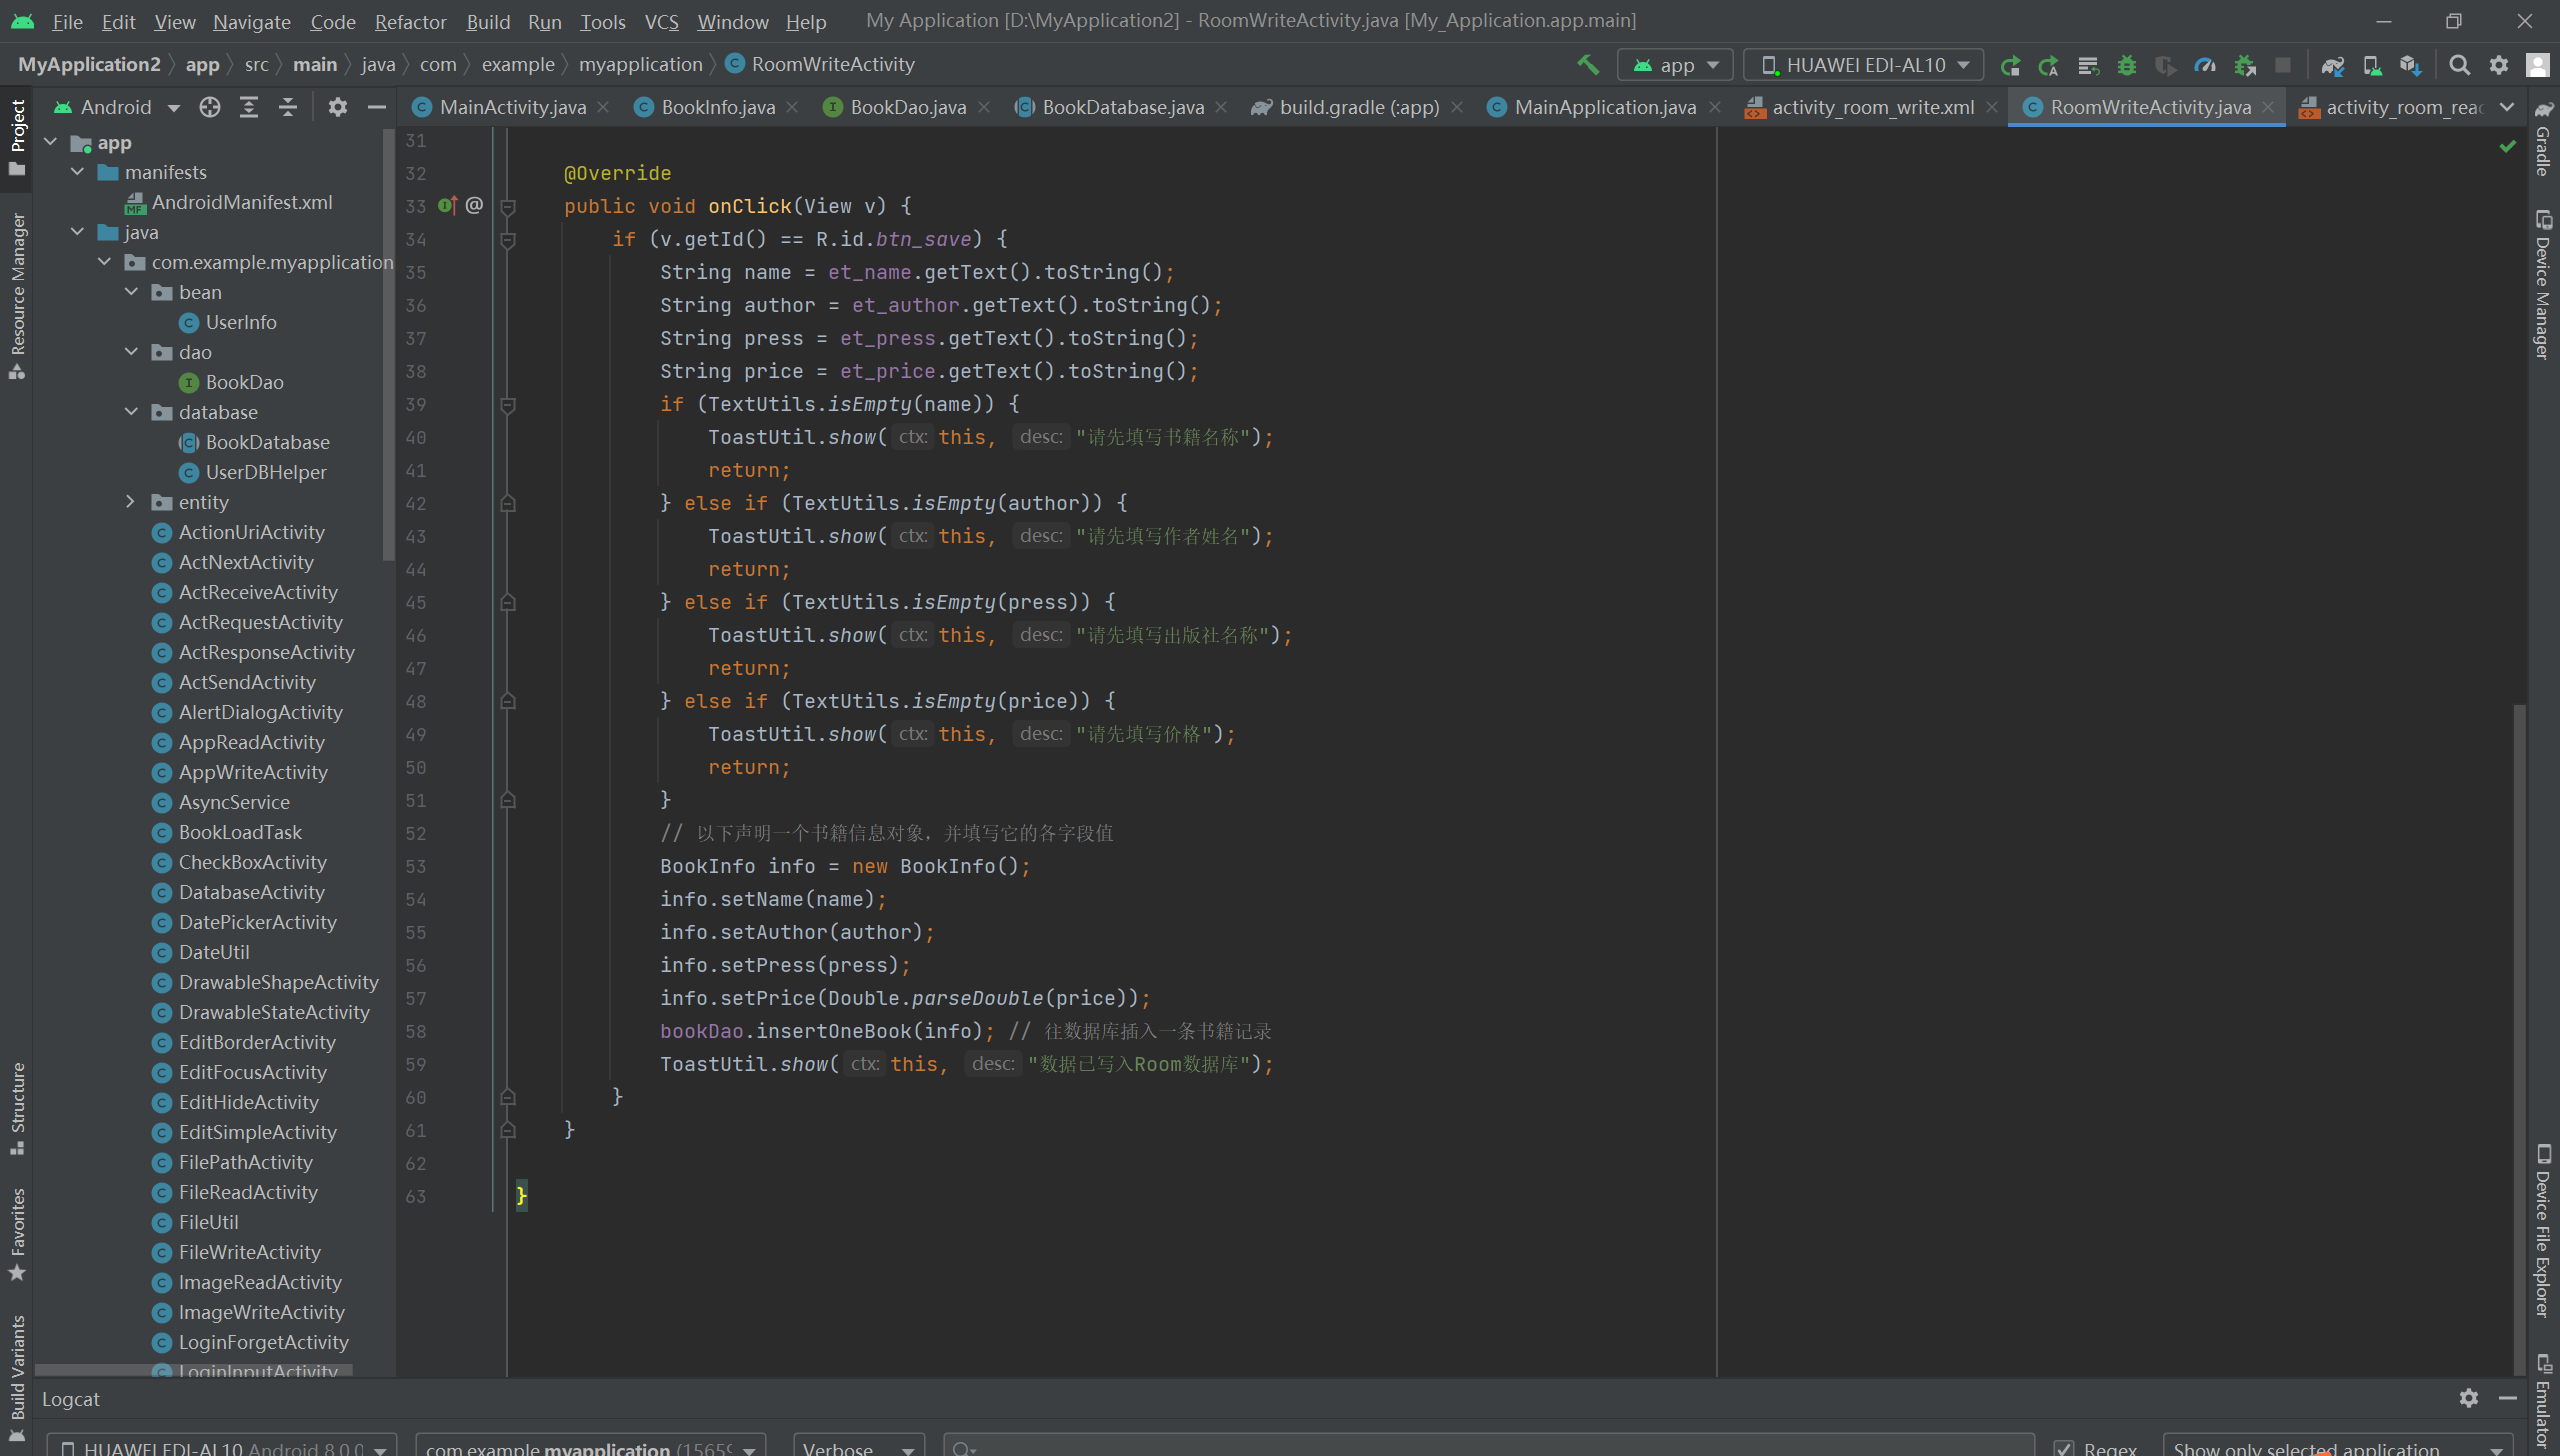Toggle fold marker on line 39
Image resolution: width=2560 pixels, height=1456 pixels.
coord(508,405)
